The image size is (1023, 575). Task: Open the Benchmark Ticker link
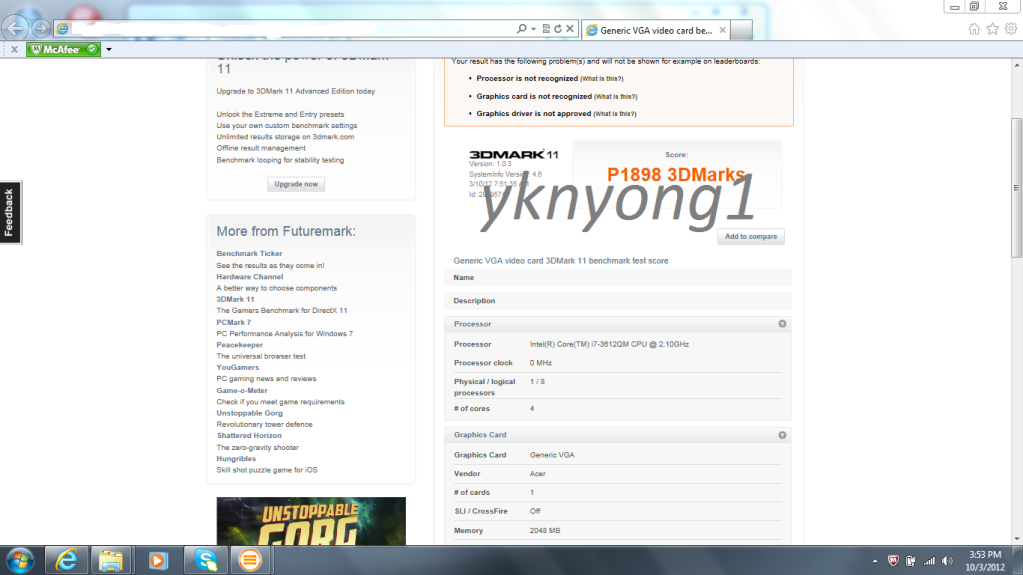249,253
